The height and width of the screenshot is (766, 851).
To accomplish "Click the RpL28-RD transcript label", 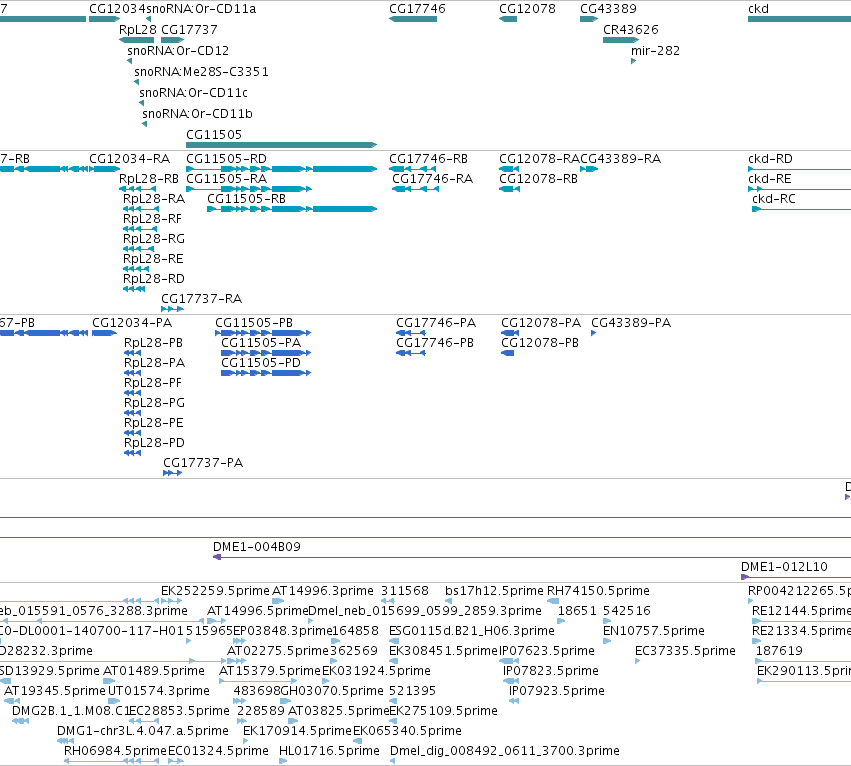I will pos(154,278).
